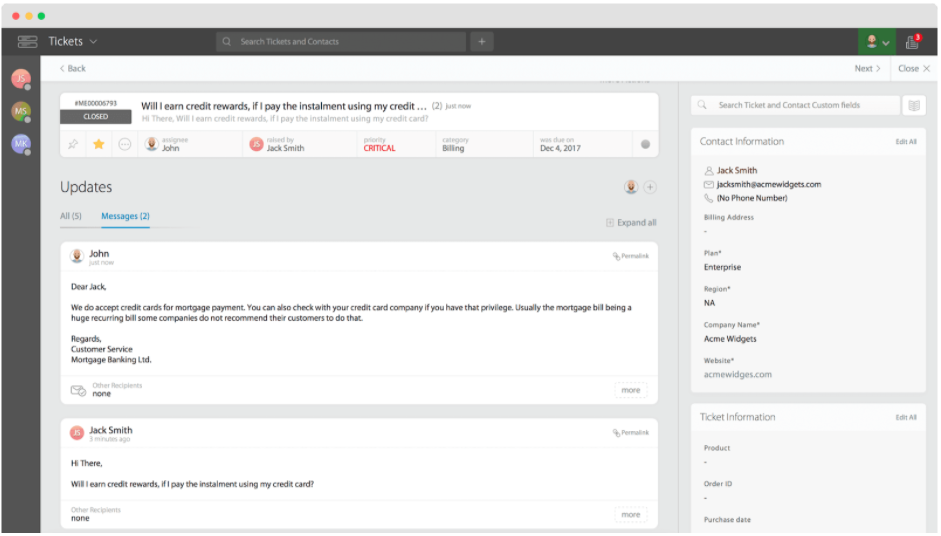Focus the Search Tickets and Contacts field
941x536 pixels.
click(341, 41)
